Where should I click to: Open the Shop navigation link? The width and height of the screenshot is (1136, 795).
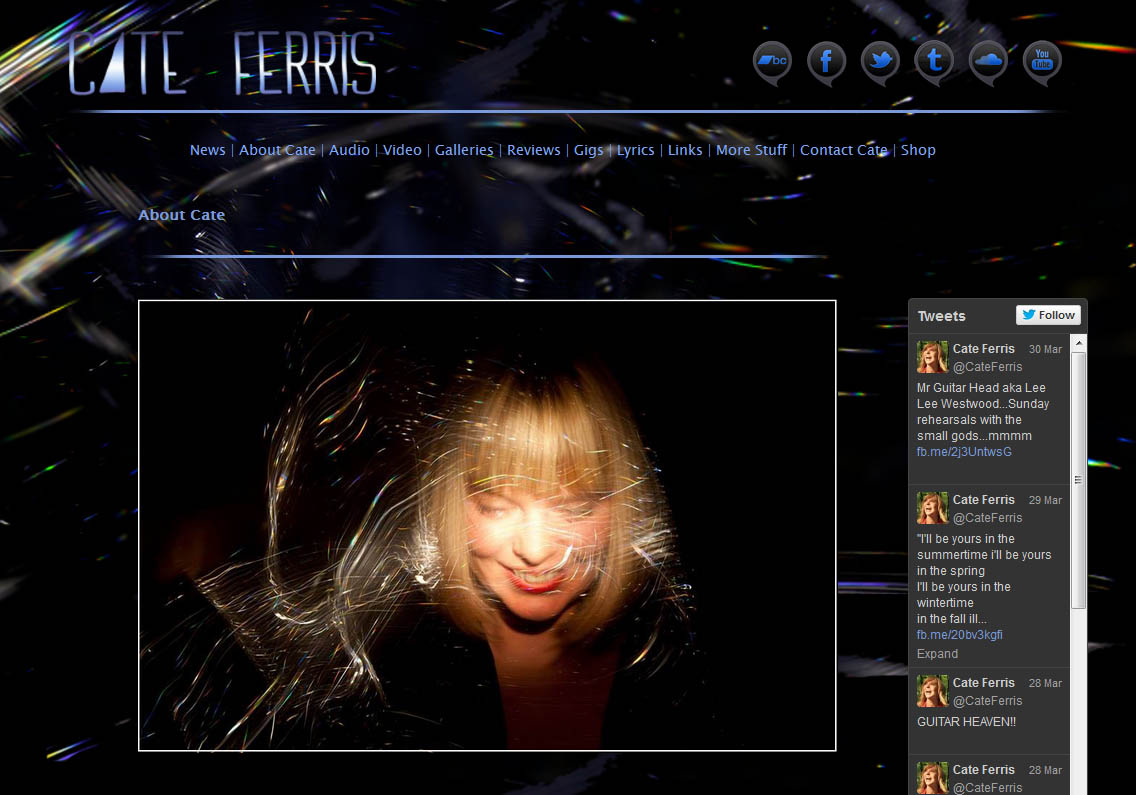918,150
